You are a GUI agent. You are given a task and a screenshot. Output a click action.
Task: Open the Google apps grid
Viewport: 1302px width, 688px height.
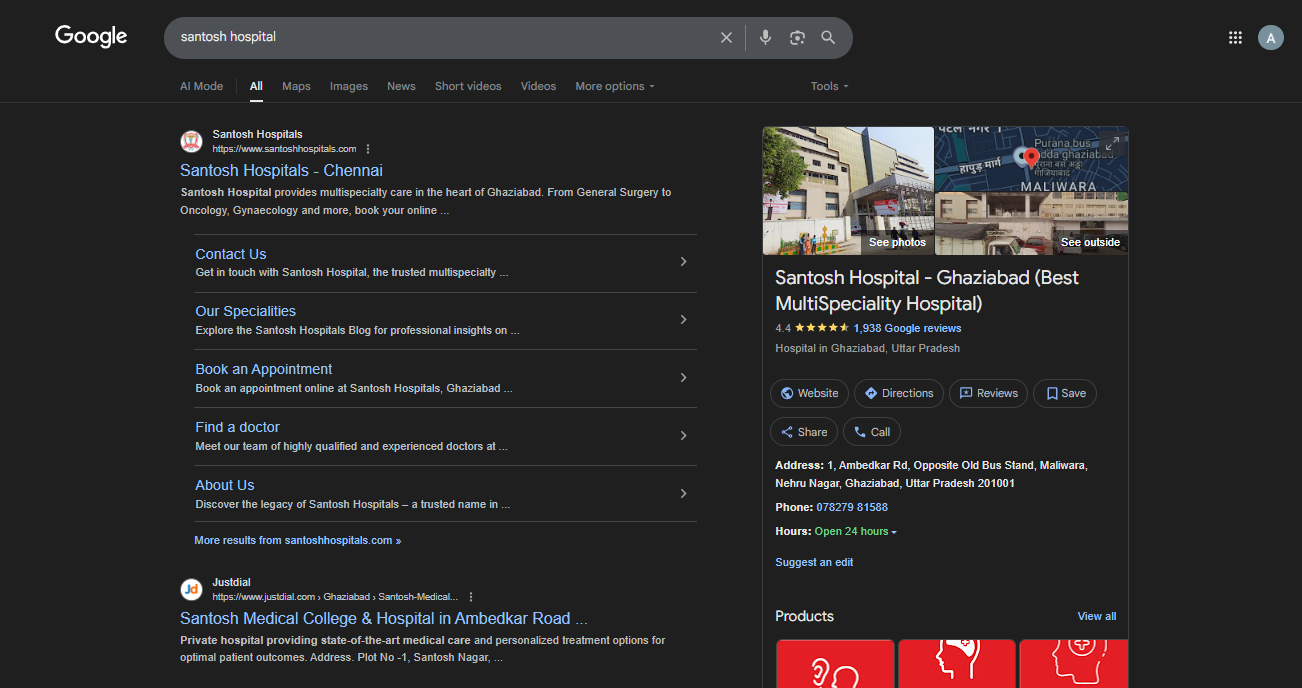click(1235, 38)
